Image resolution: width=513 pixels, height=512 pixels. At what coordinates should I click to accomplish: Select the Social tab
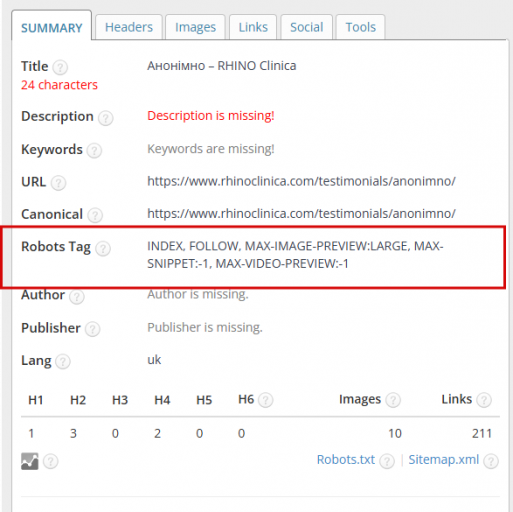pos(306,27)
